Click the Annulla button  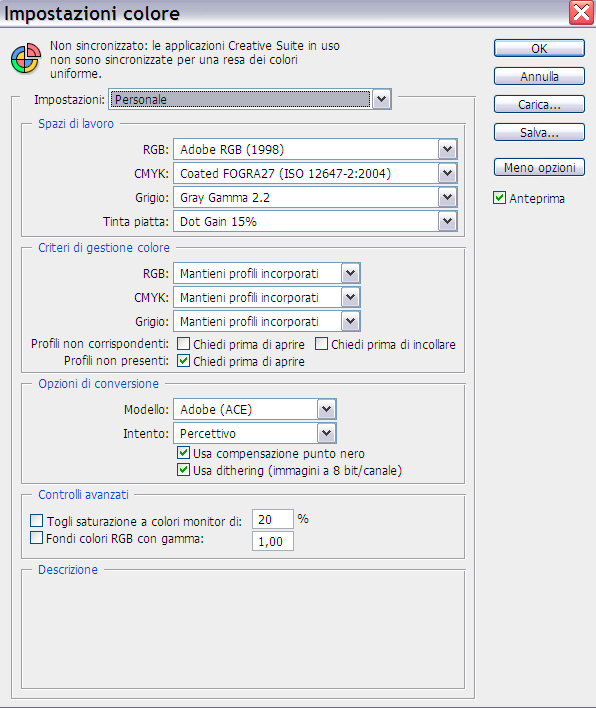click(x=539, y=76)
